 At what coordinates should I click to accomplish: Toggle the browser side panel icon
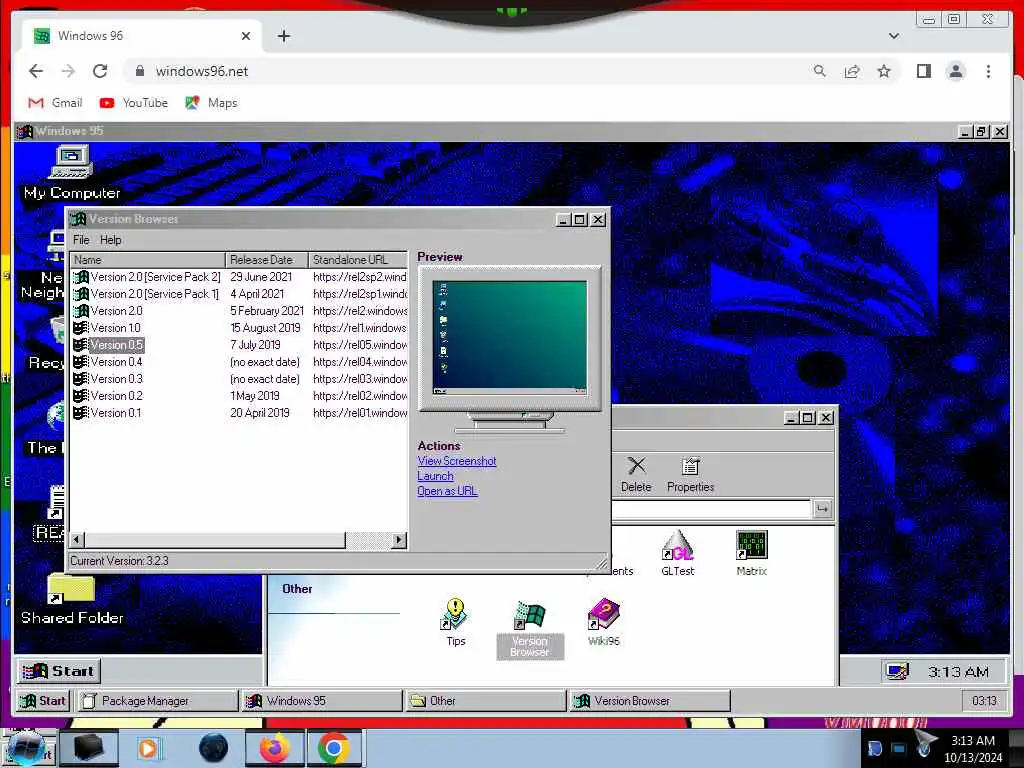923,71
